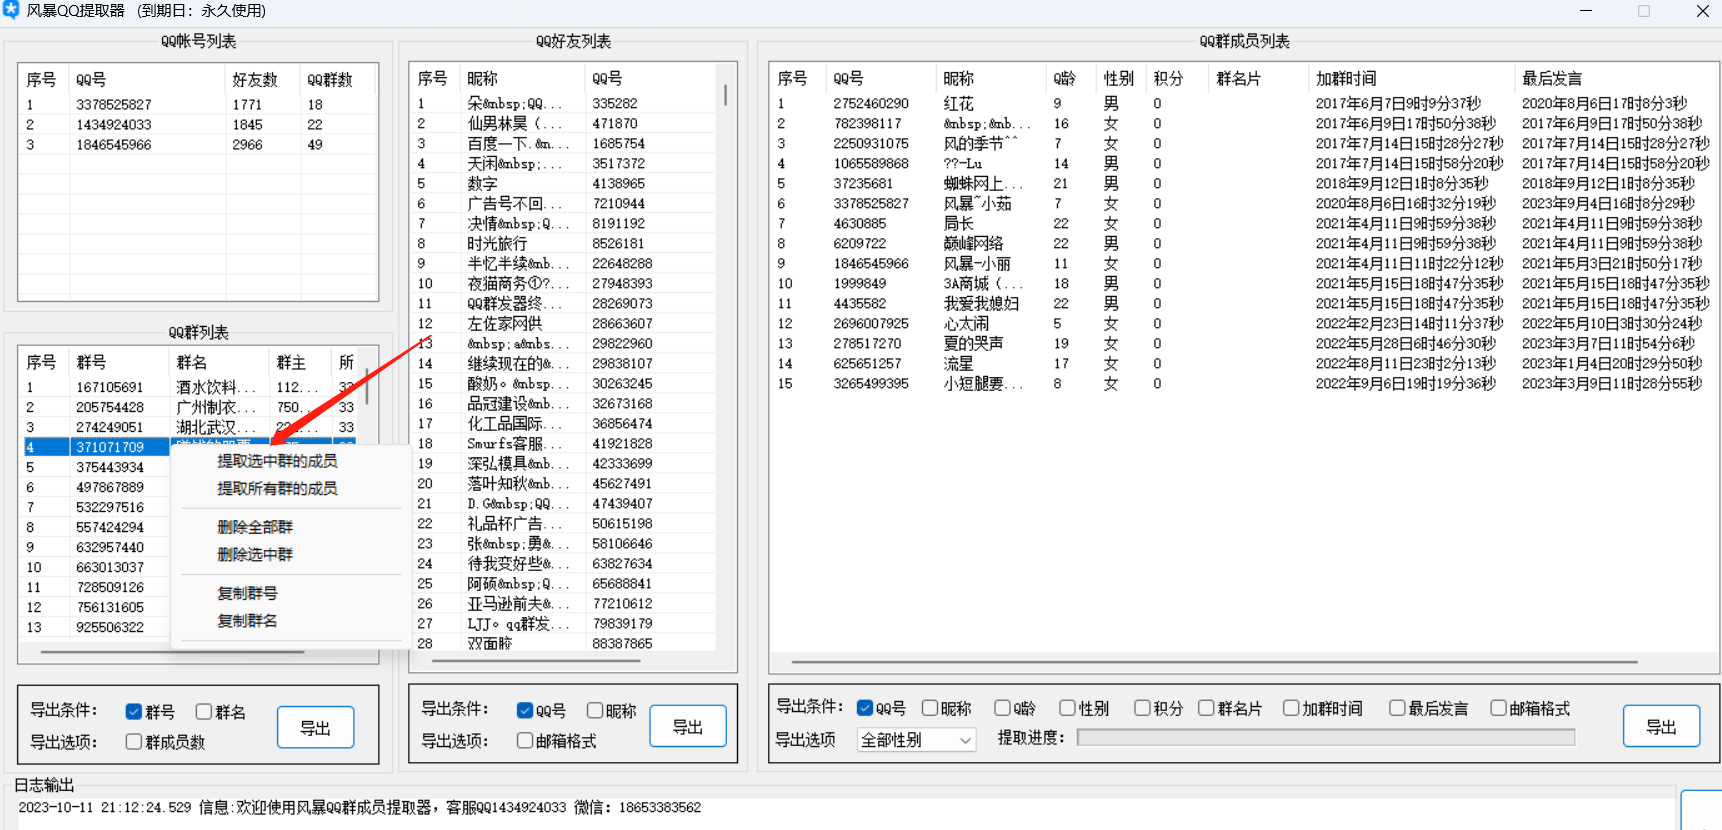Toggle 群号 export checkbox in group list panel
1722x830 pixels.
coord(133,712)
